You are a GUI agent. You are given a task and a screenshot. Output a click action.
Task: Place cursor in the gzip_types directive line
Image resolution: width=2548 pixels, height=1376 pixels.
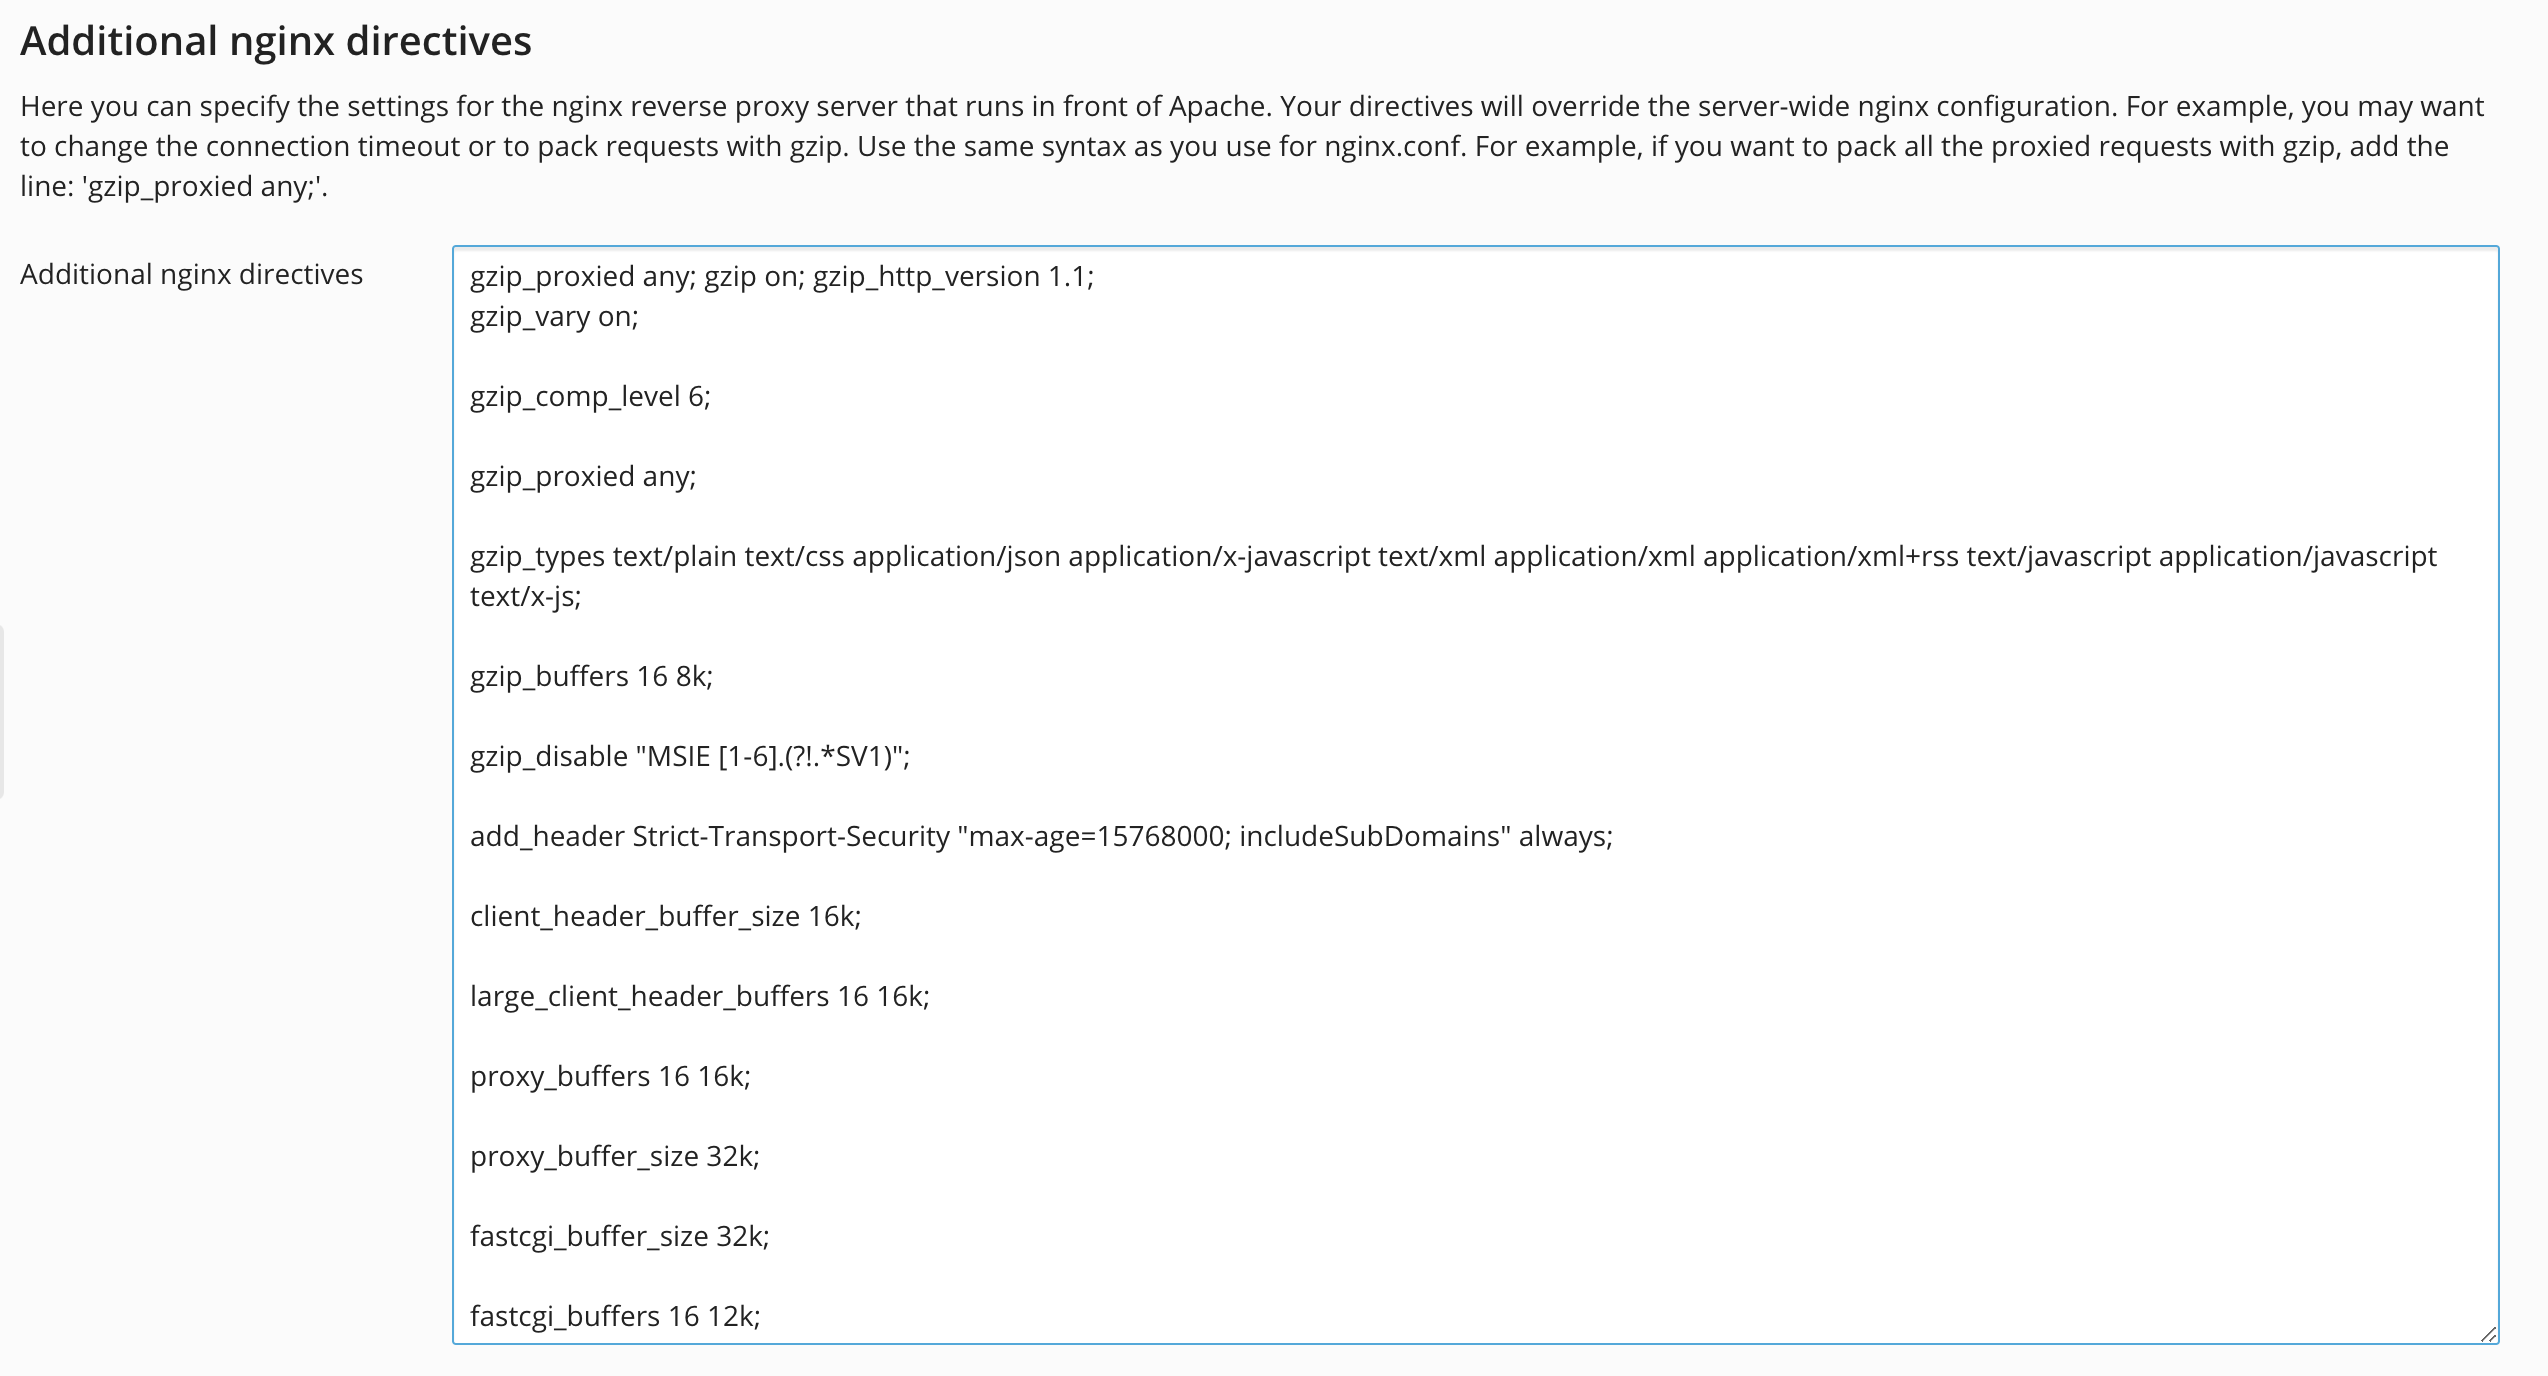click(1452, 557)
